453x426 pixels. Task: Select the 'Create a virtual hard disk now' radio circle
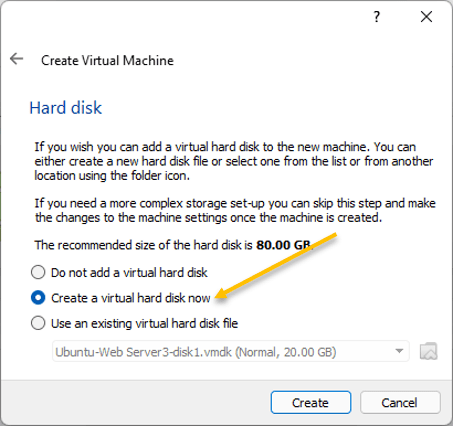(38, 297)
